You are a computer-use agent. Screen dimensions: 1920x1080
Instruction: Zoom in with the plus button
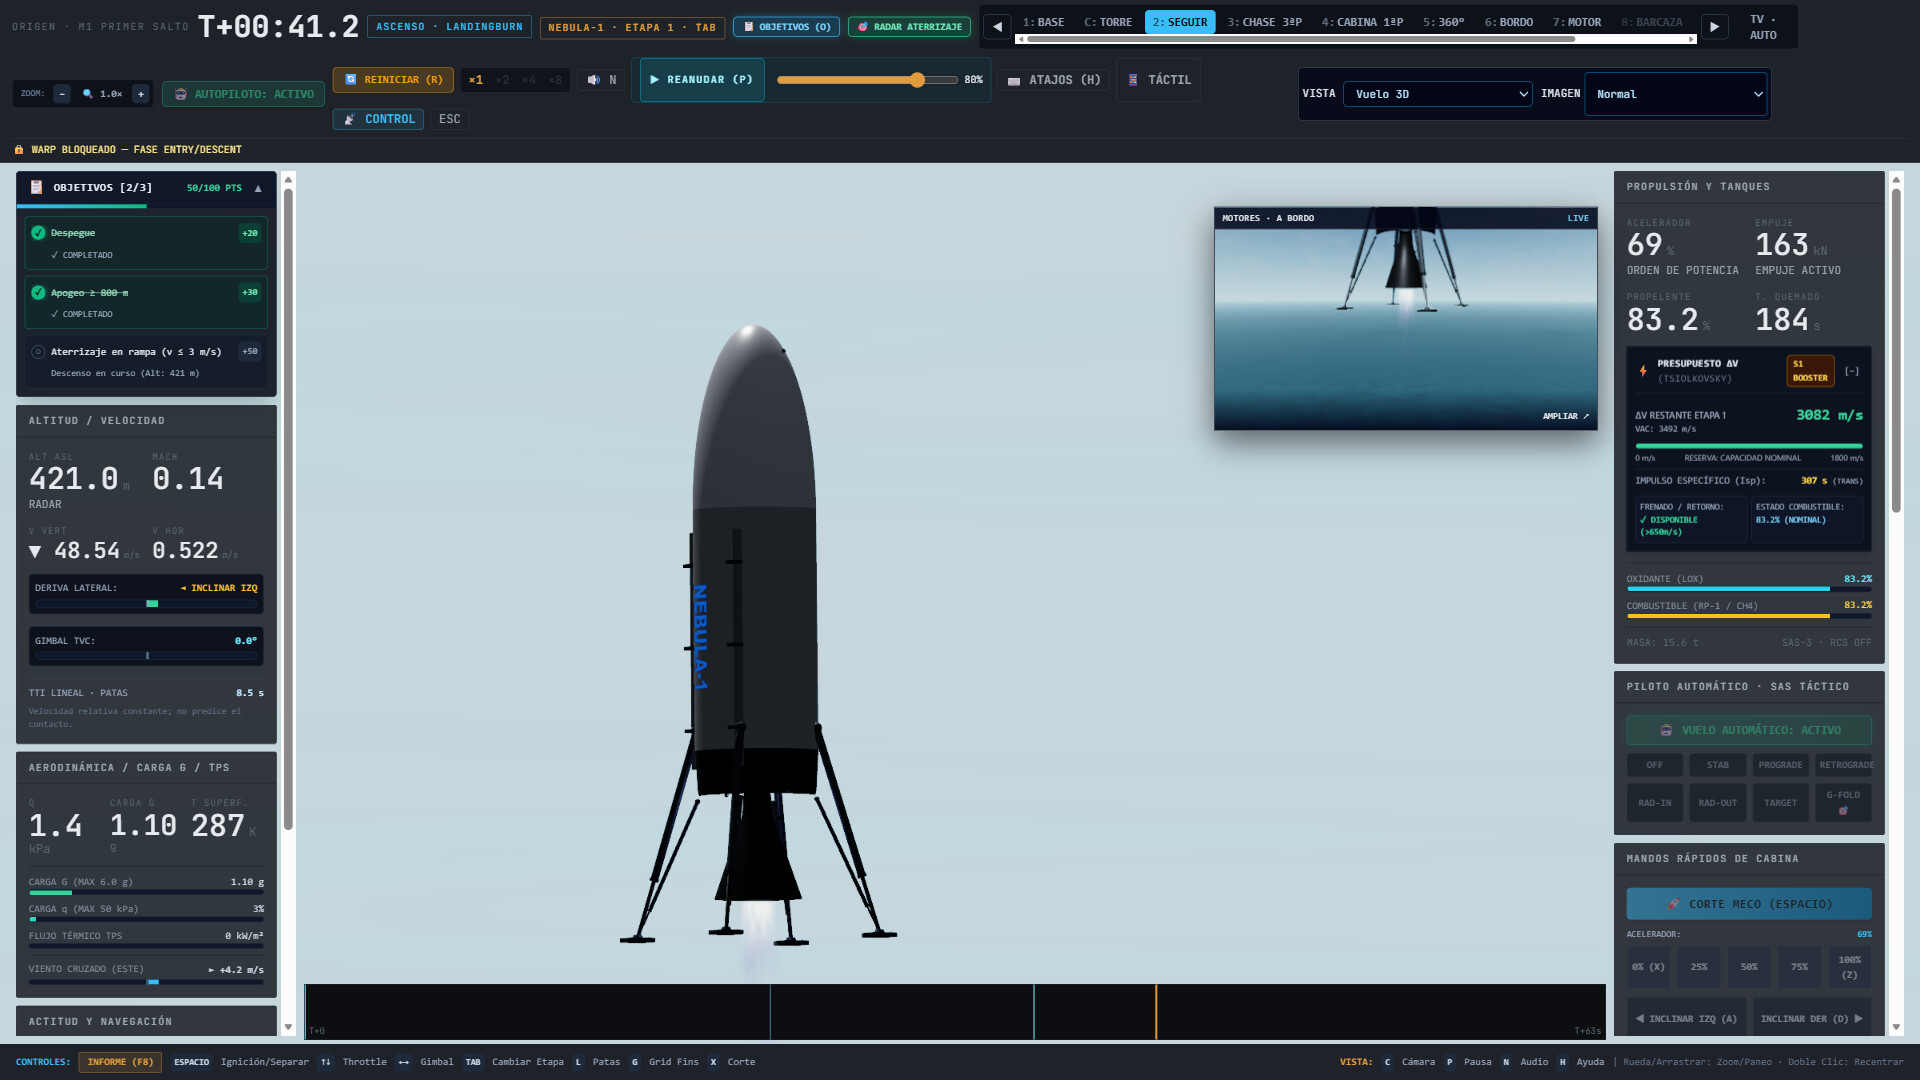point(141,94)
